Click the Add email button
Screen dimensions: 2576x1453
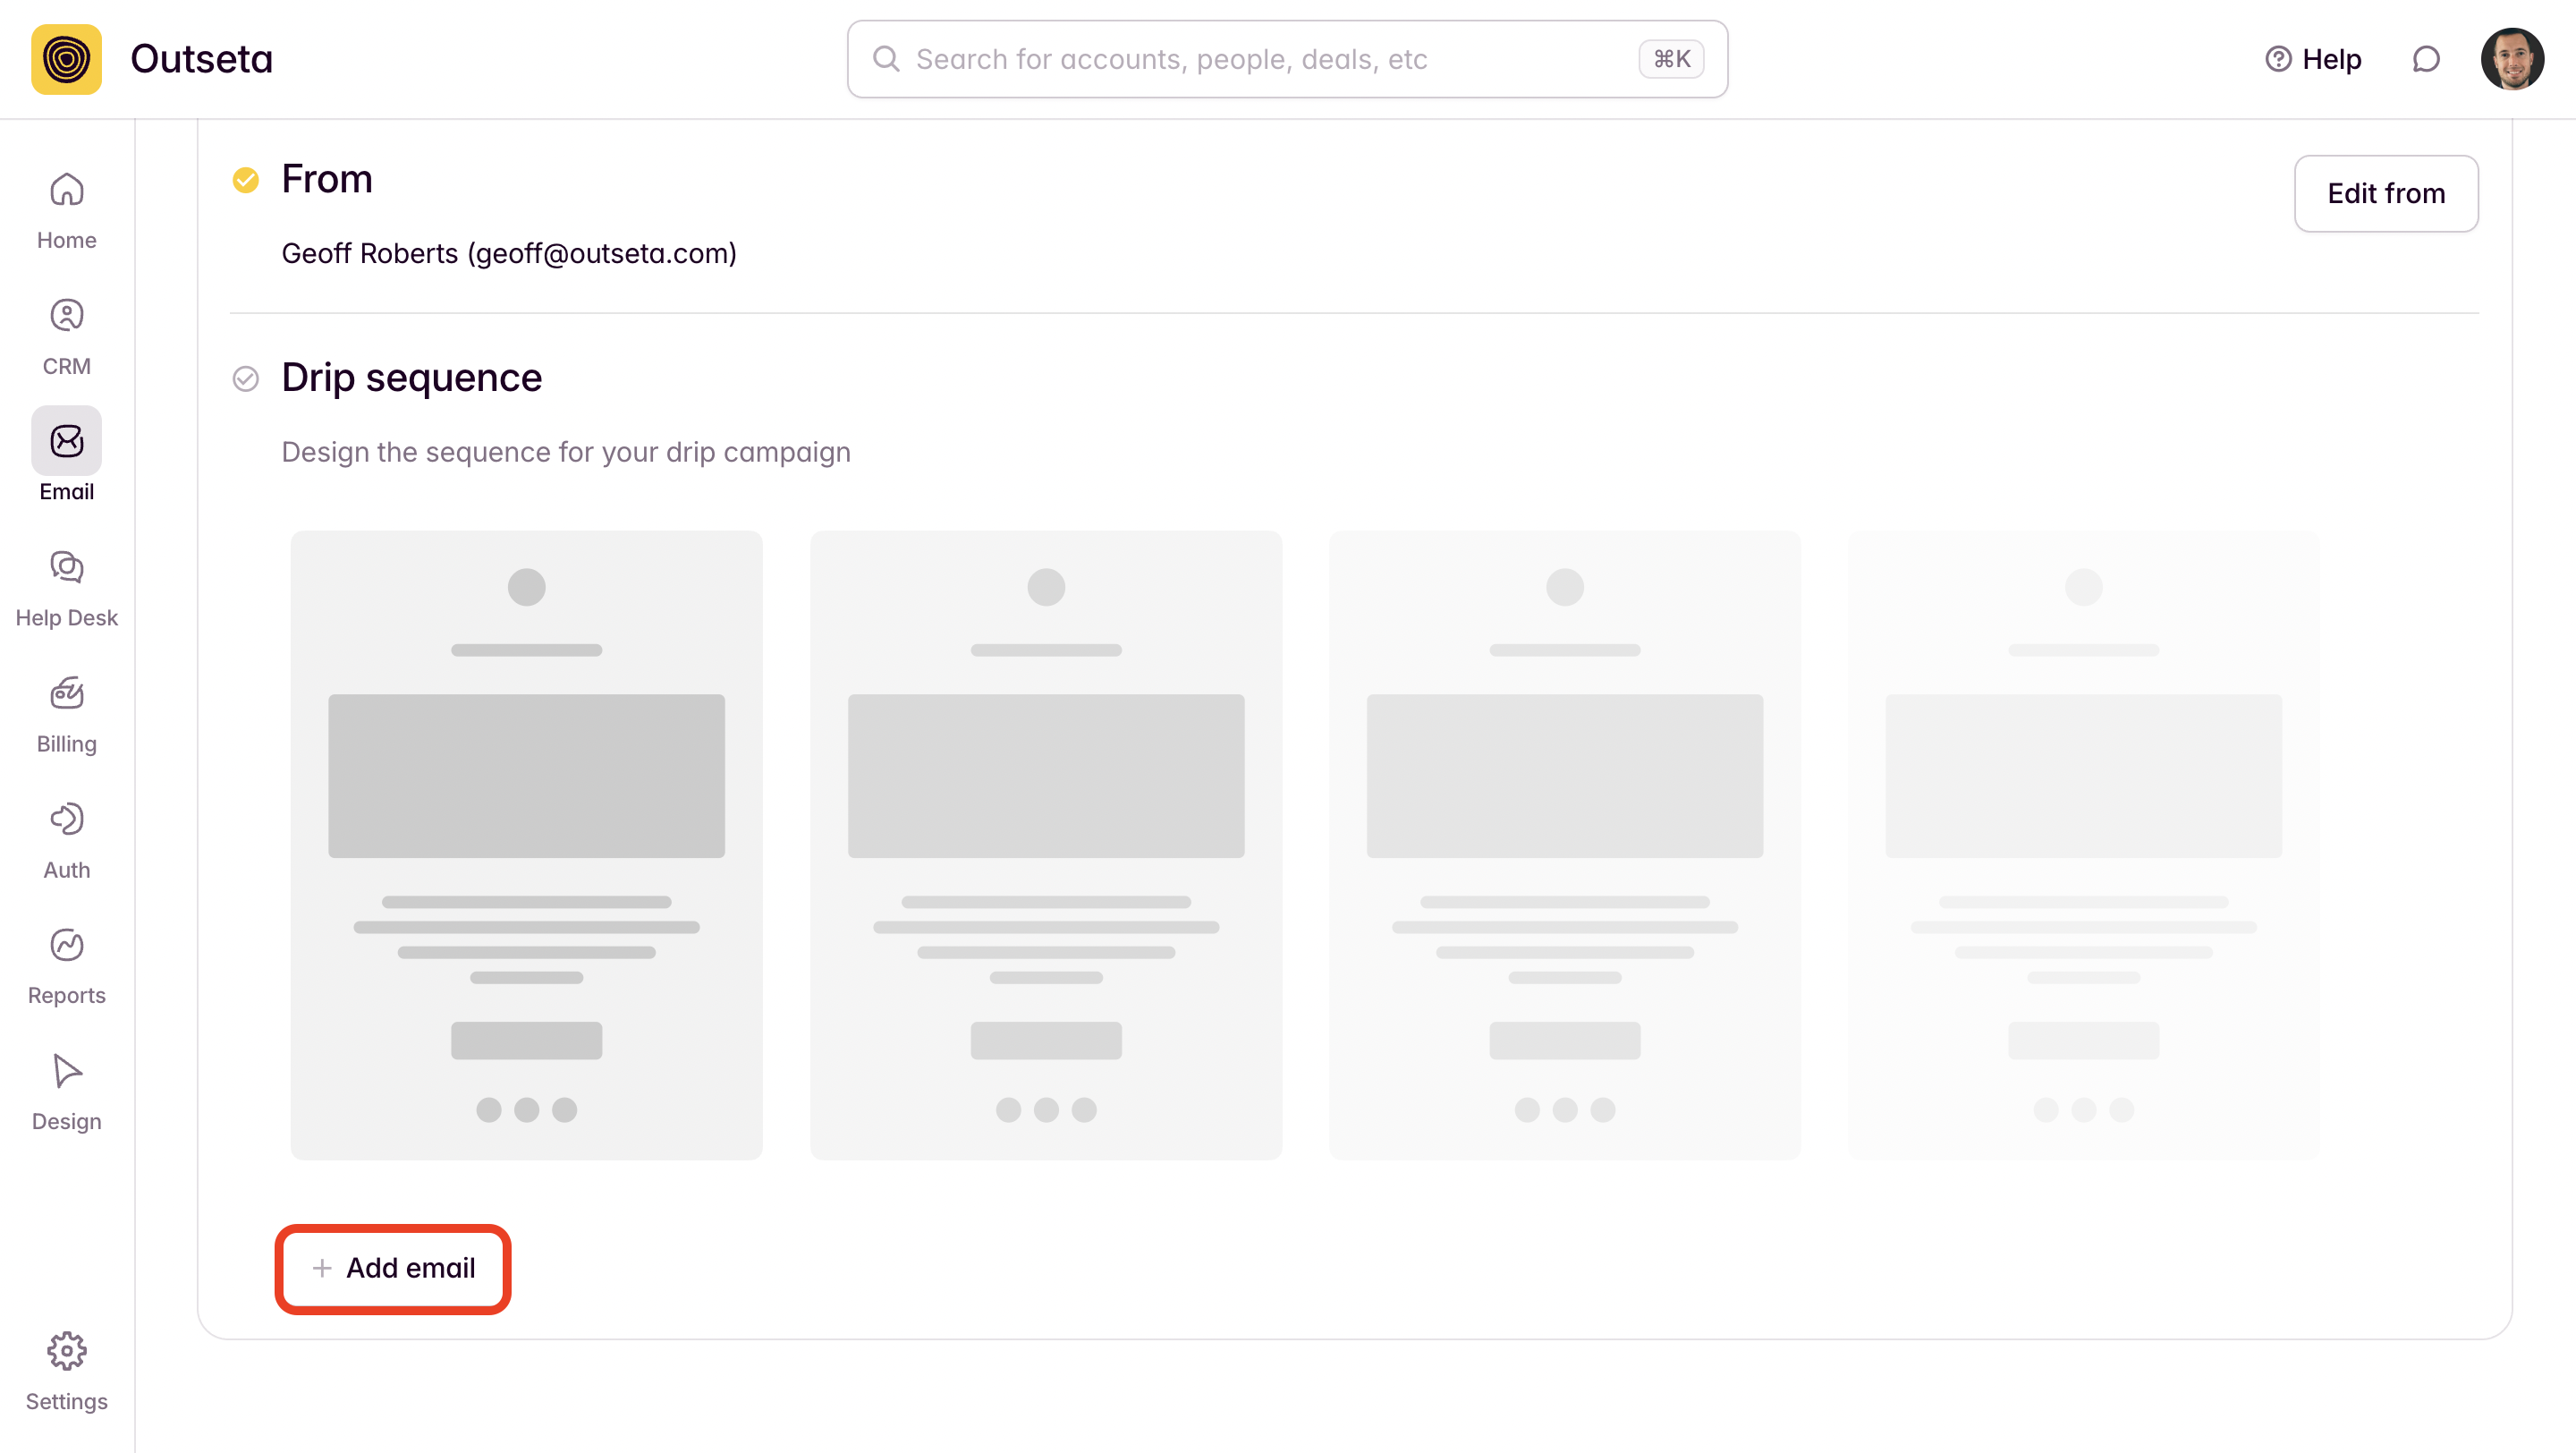393,1268
